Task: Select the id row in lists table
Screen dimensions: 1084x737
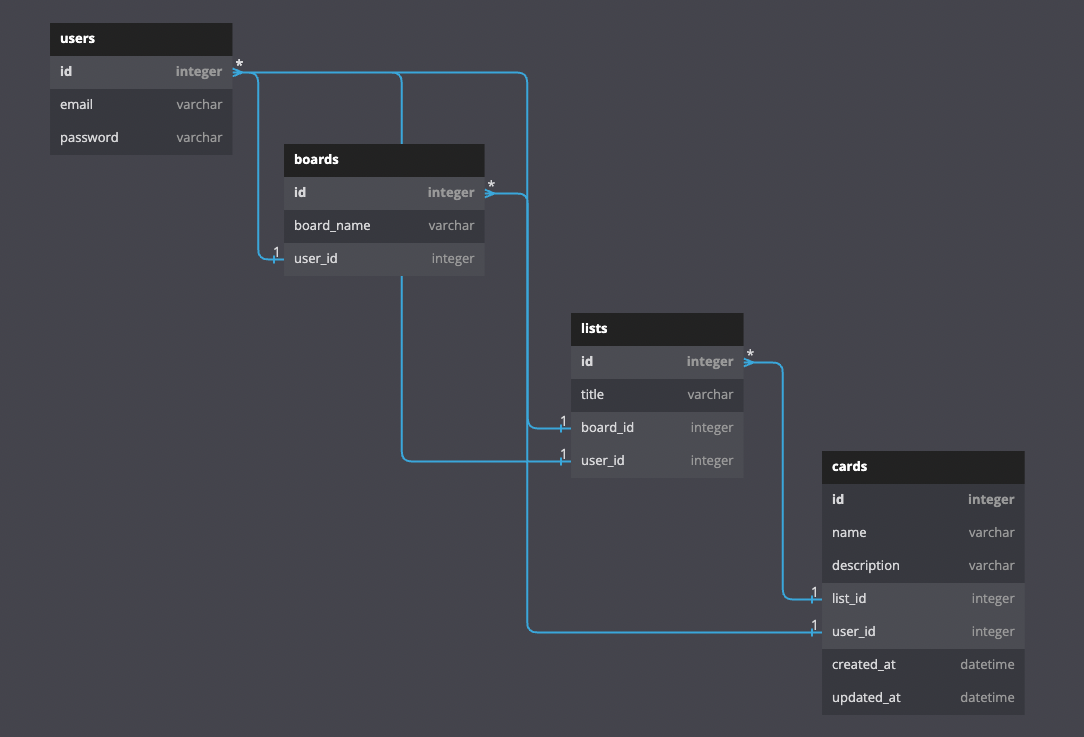Action: point(657,362)
